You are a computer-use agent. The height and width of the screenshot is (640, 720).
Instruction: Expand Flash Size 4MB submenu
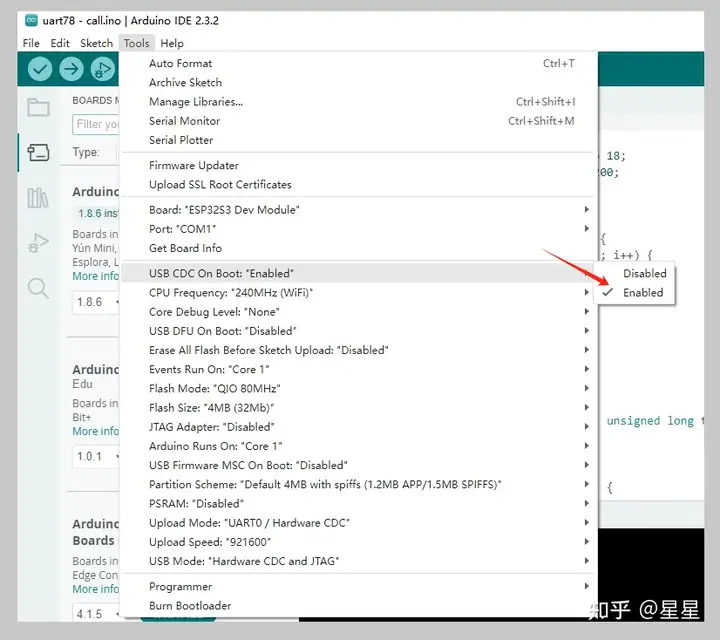click(x=359, y=408)
